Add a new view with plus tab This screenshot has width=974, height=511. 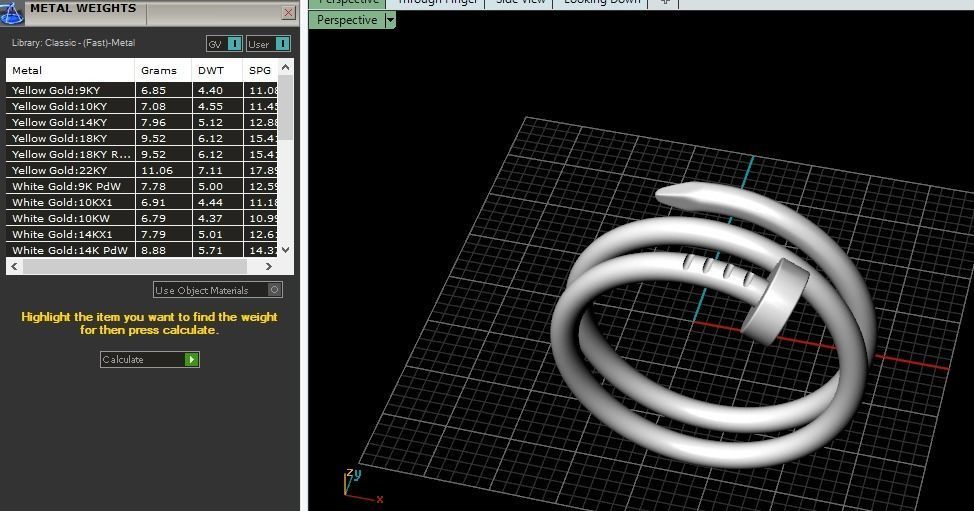664,2
